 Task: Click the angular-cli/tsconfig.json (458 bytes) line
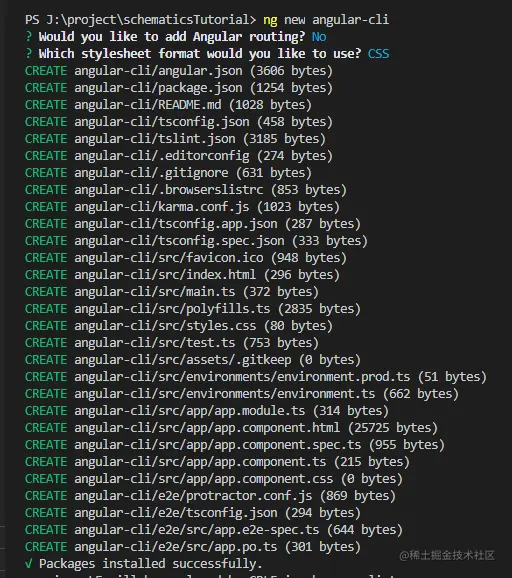pyautogui.click(x=179, y=122)
